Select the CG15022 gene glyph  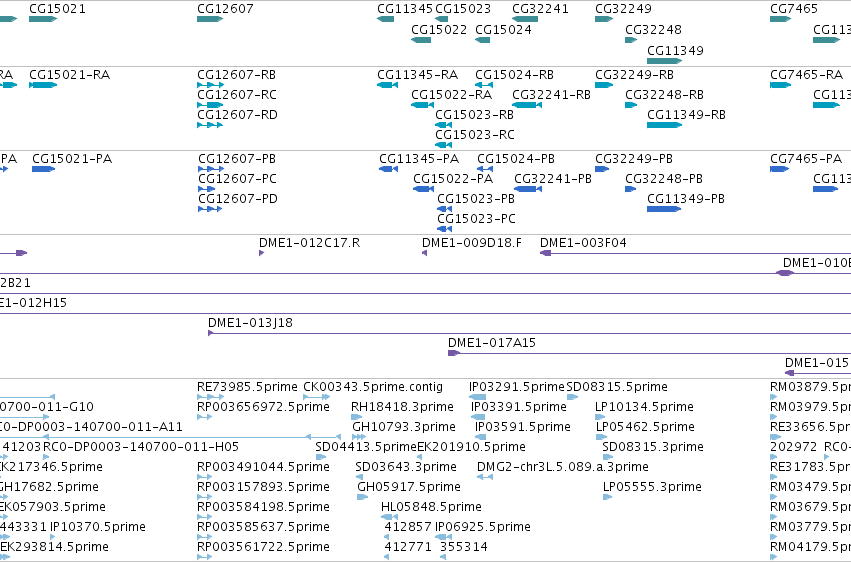(x=421, y=40)
